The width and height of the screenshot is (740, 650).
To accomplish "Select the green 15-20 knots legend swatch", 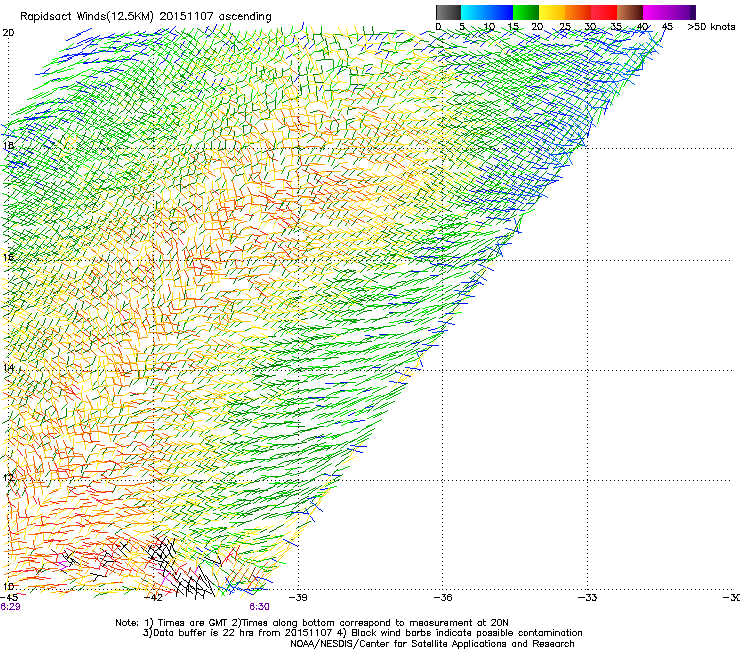I will [x=526, y=12].
